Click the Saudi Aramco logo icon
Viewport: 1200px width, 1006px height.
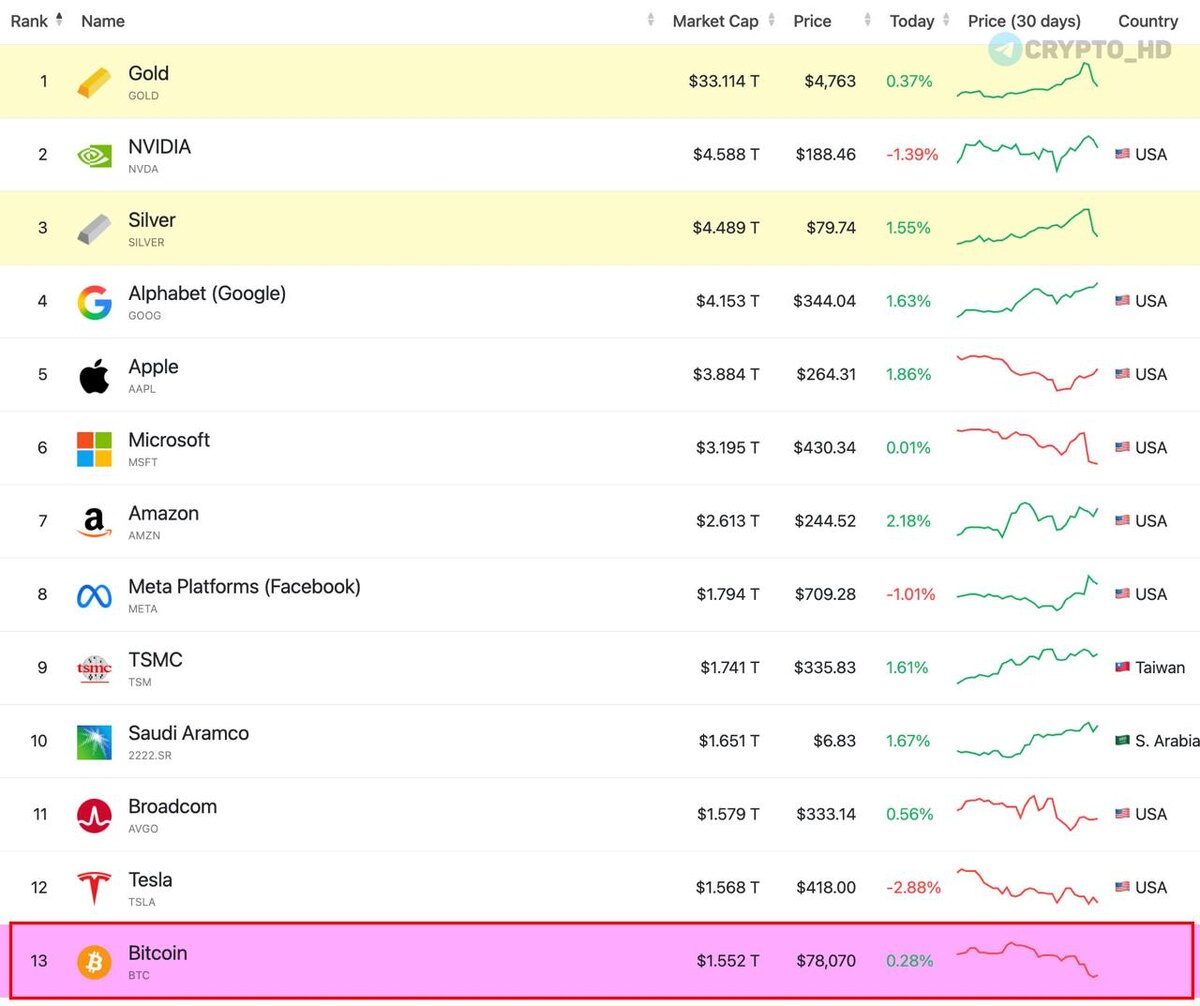point(95,742)
